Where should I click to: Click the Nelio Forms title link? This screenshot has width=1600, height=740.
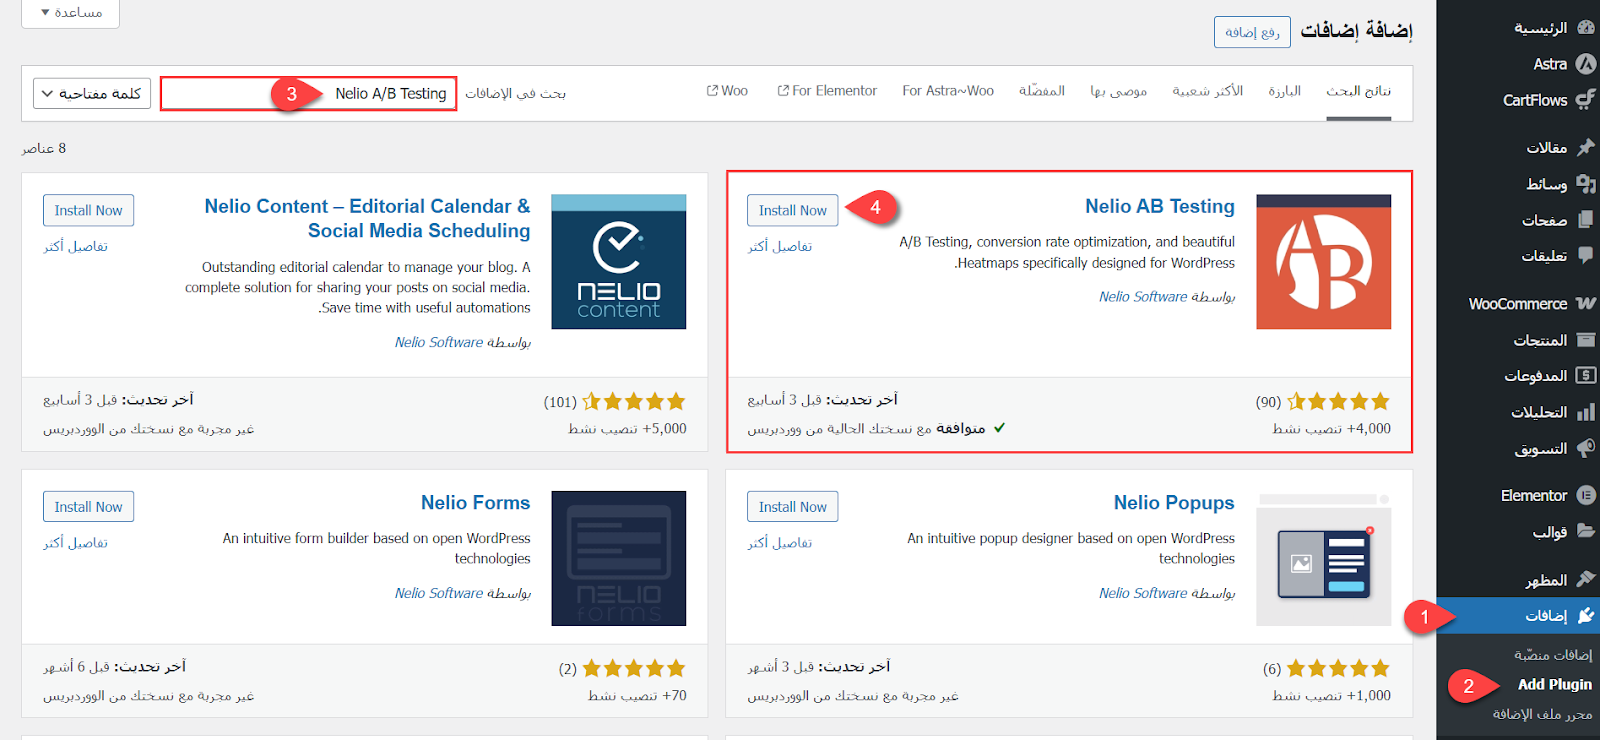pos(475,503)
